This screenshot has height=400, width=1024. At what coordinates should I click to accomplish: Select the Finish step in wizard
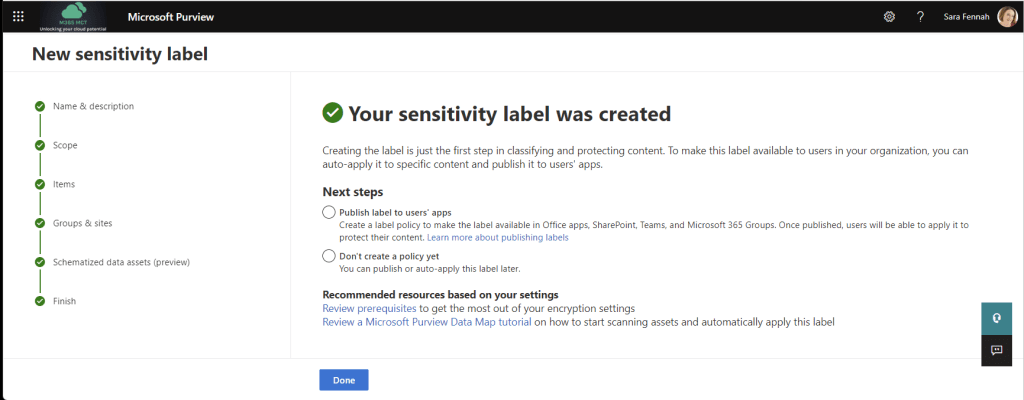(x=65, y=301)
